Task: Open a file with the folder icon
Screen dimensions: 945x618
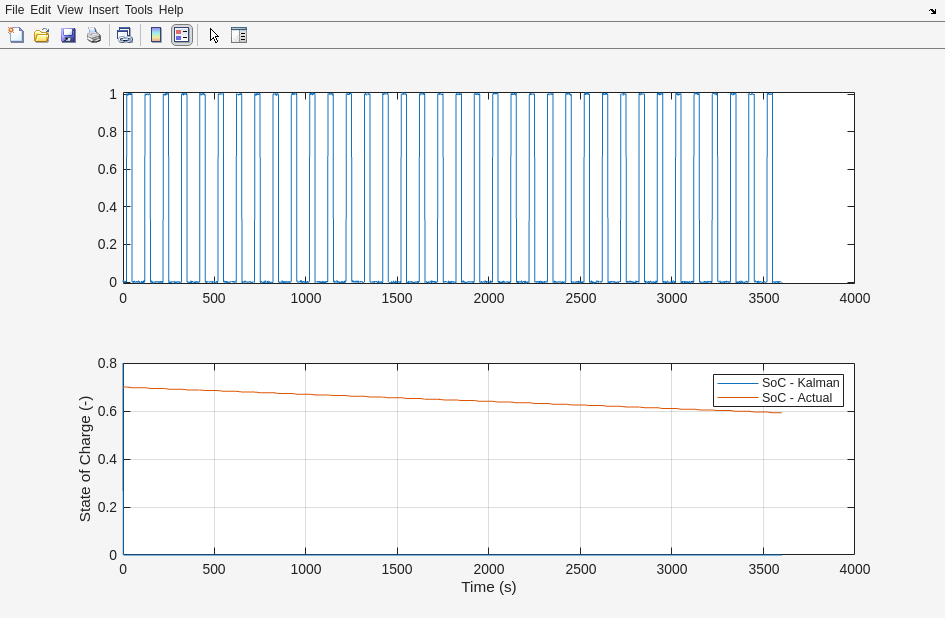Action: click(42, 35)
